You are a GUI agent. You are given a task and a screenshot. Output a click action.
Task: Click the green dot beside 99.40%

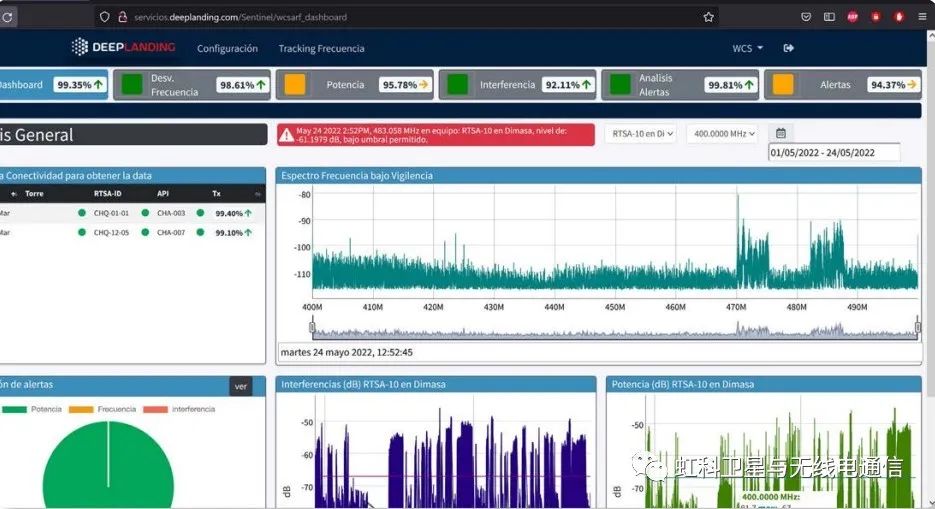200,213
